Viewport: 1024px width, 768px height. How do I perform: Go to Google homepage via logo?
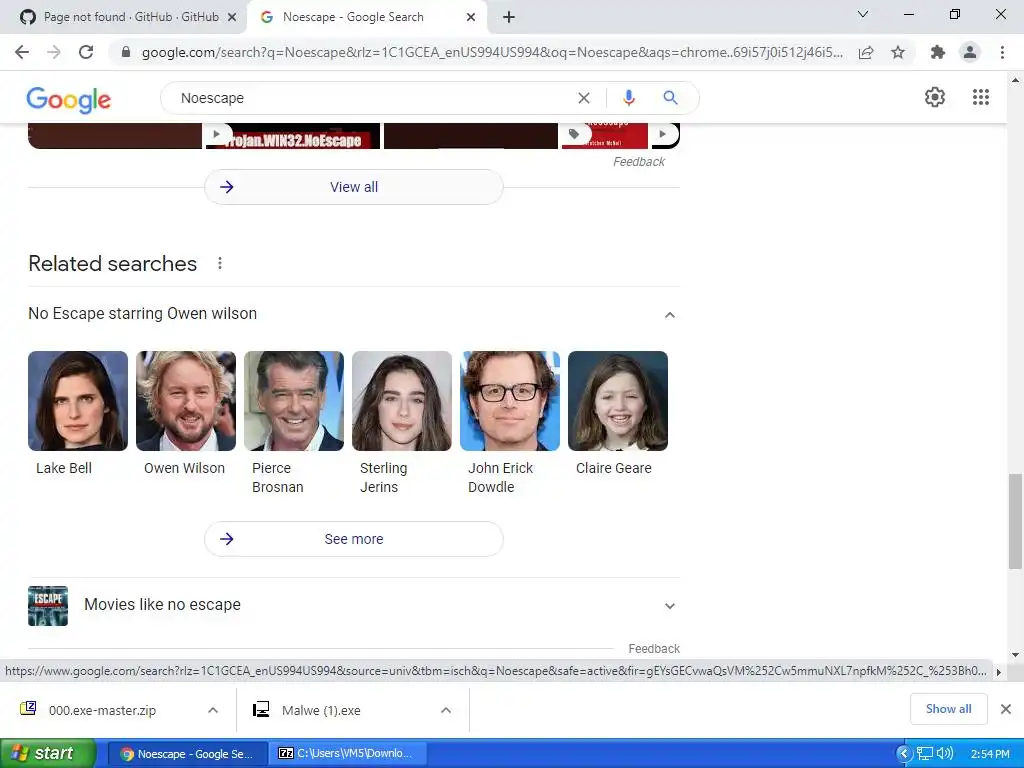tap(69, 99)
